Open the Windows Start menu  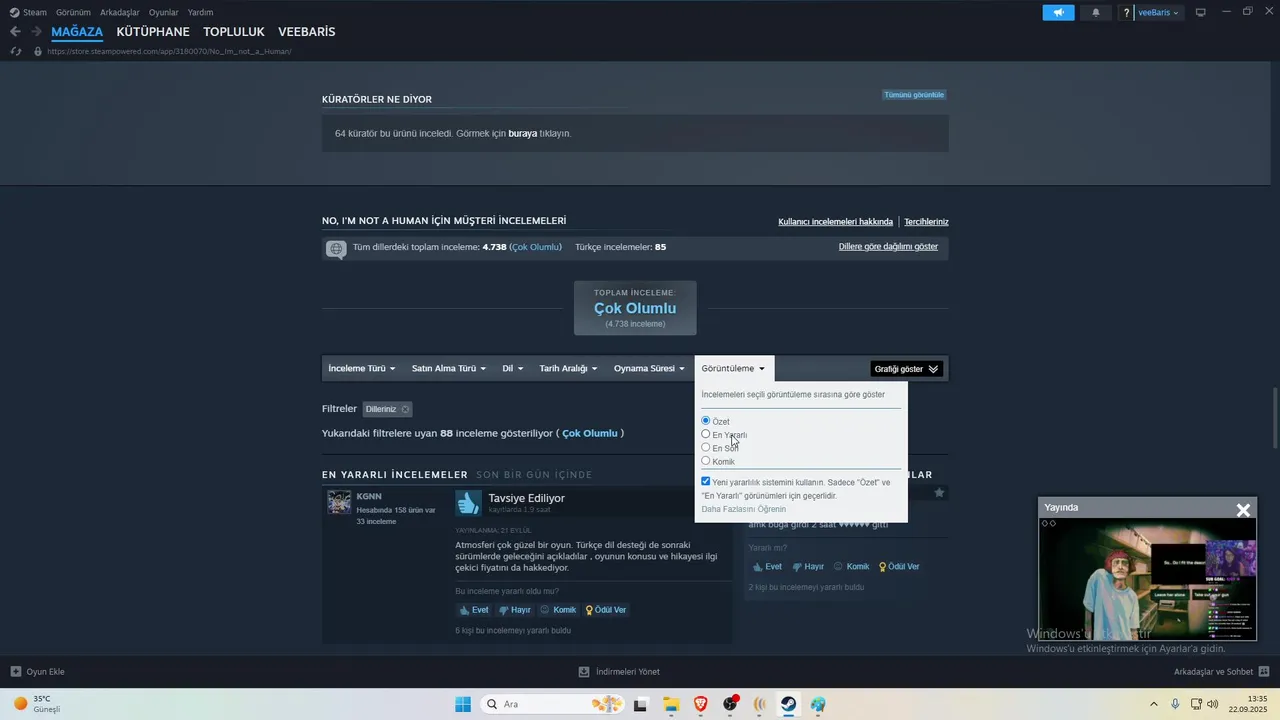point(463,704)
